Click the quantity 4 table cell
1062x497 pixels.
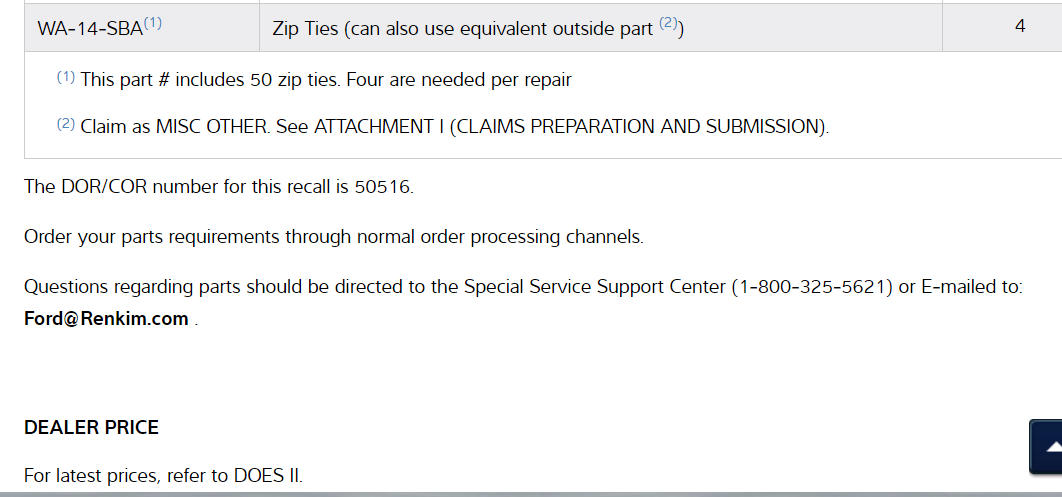click(1019, 27)
